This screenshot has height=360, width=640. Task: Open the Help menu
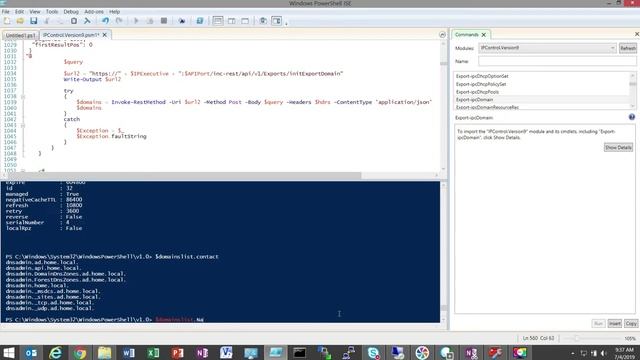coord(114,11)
